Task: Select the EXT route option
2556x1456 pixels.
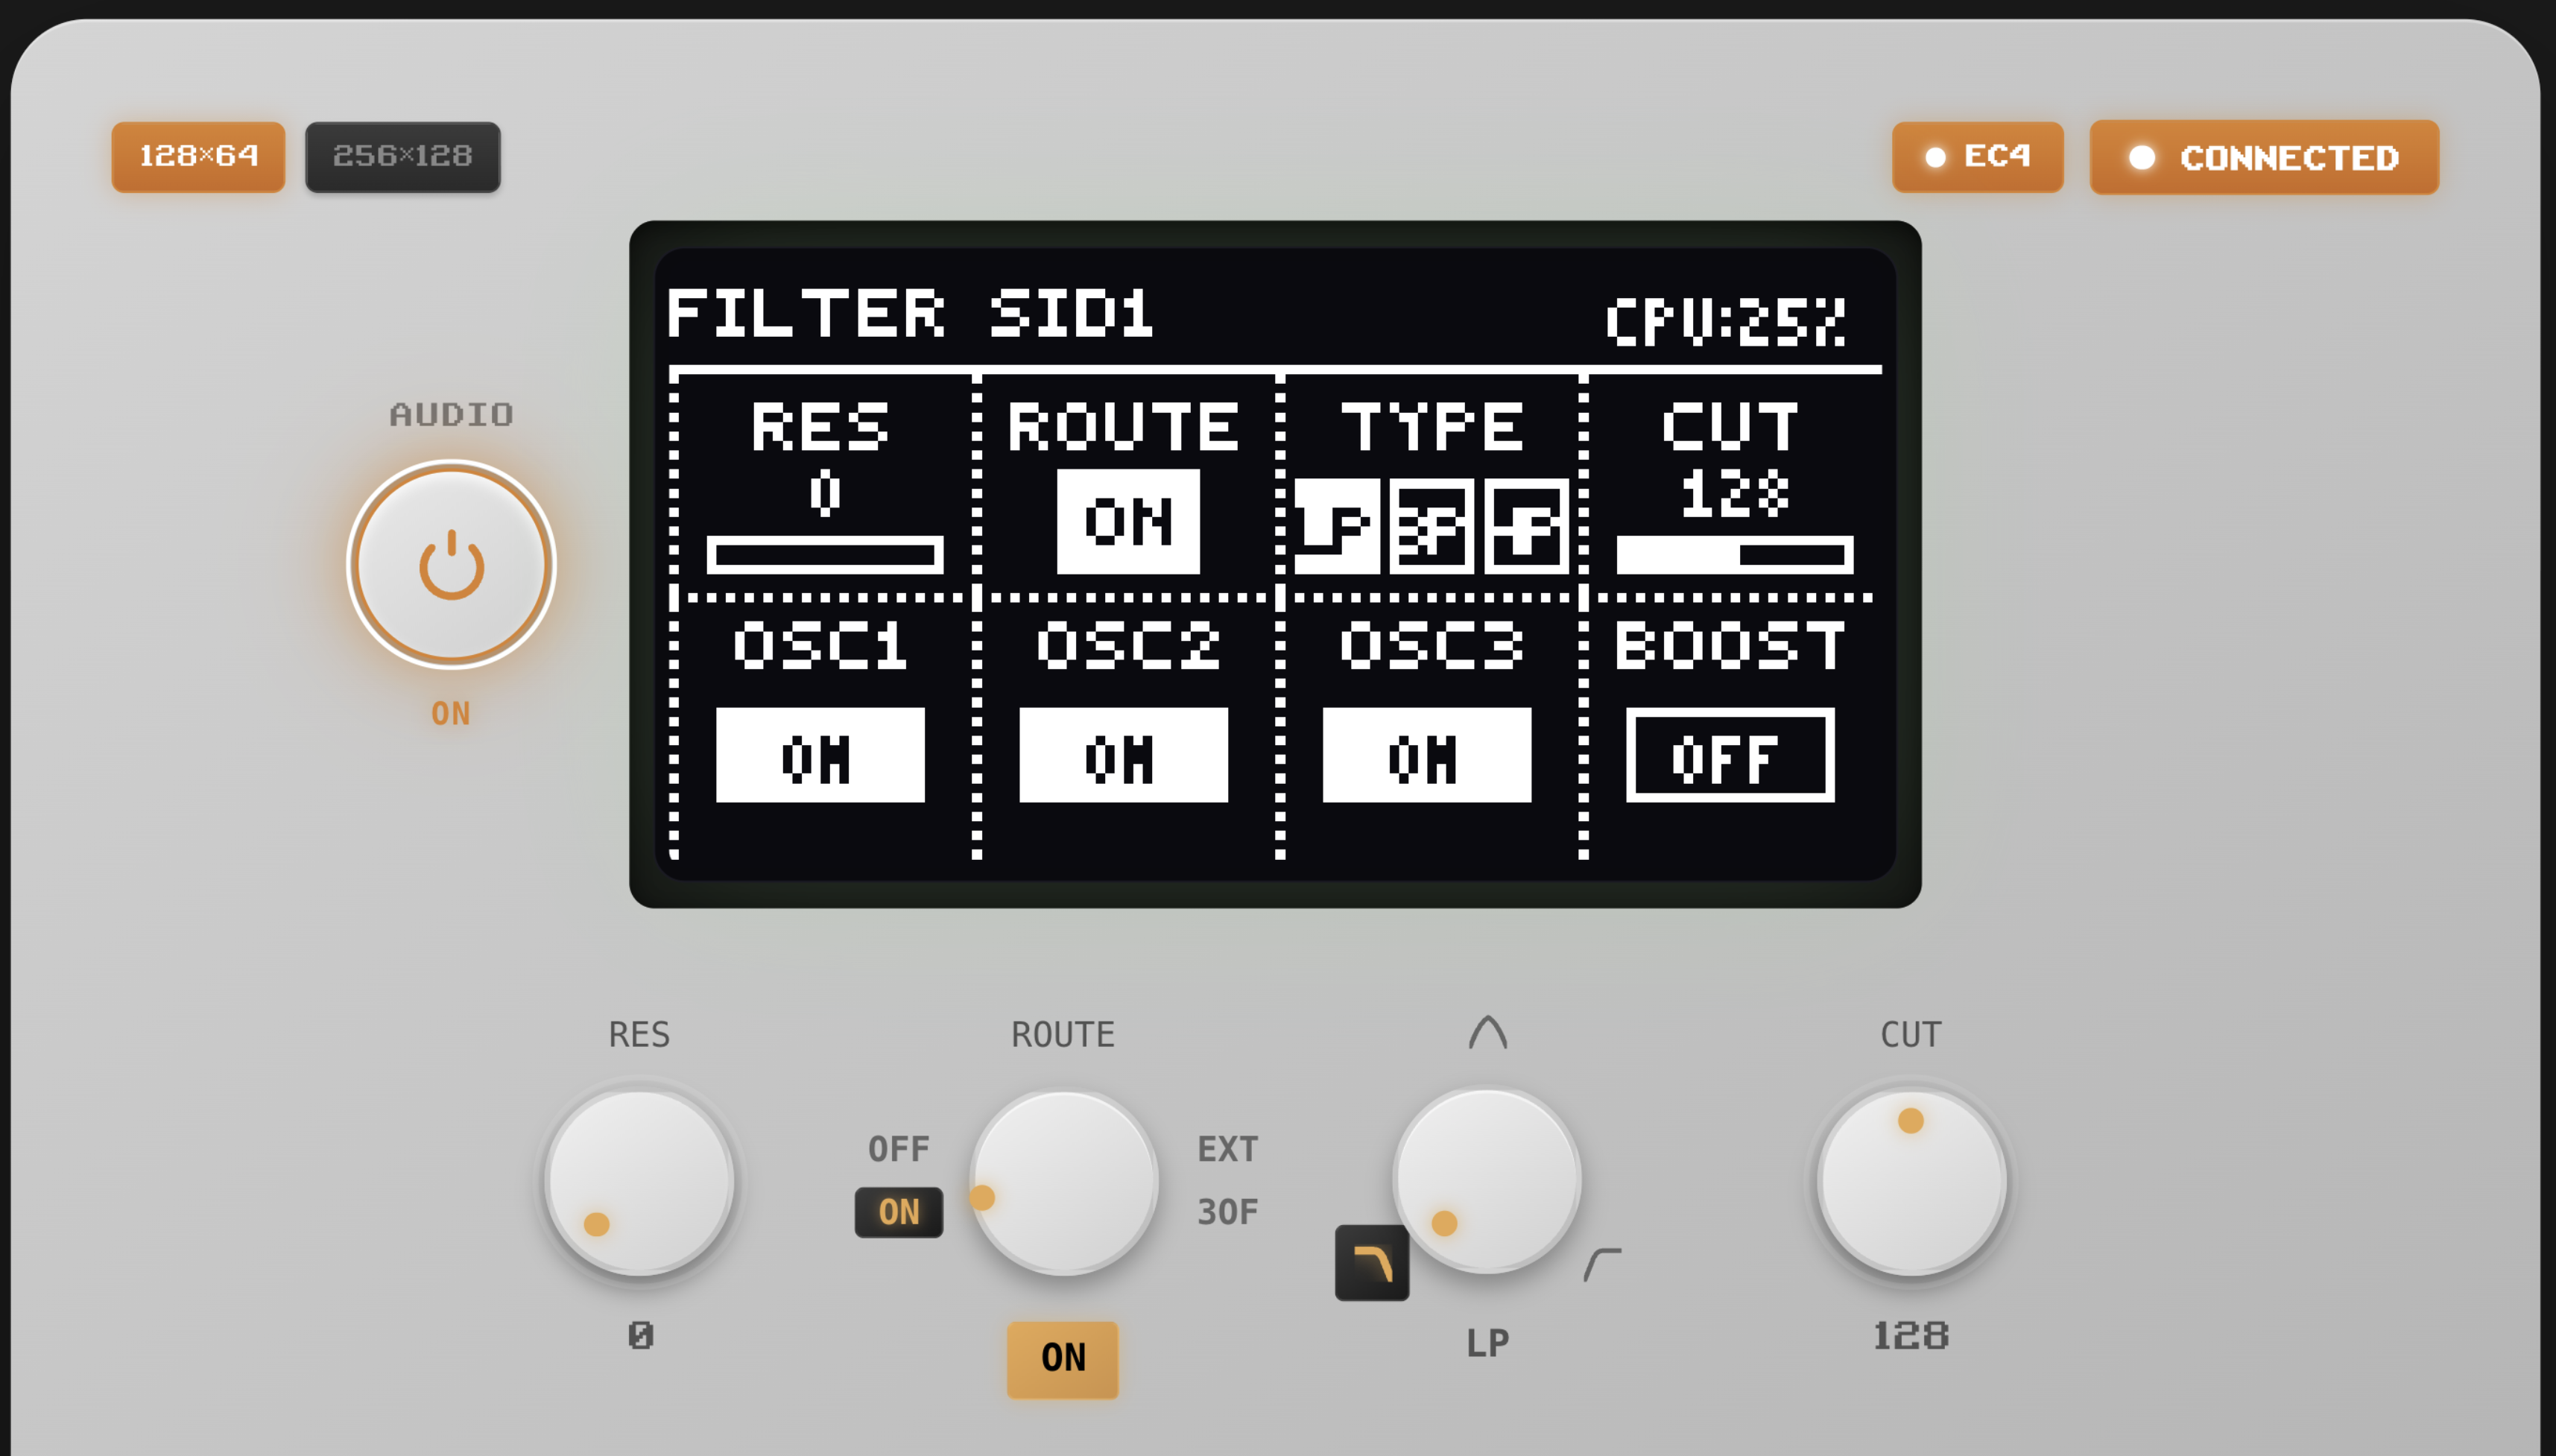Action: click(x=1227, y=1149)
